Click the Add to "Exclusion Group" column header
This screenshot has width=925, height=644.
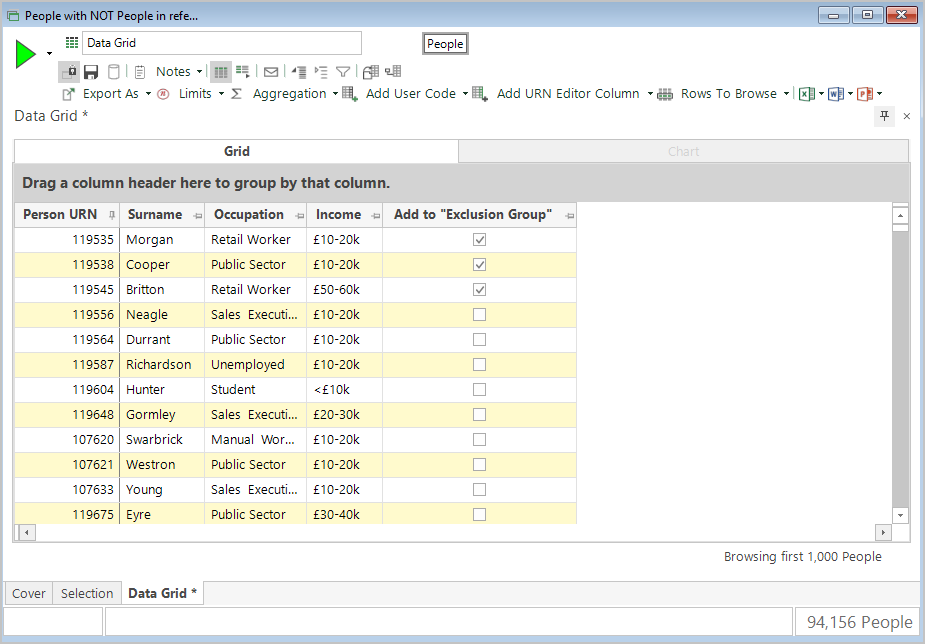[480, 215]
